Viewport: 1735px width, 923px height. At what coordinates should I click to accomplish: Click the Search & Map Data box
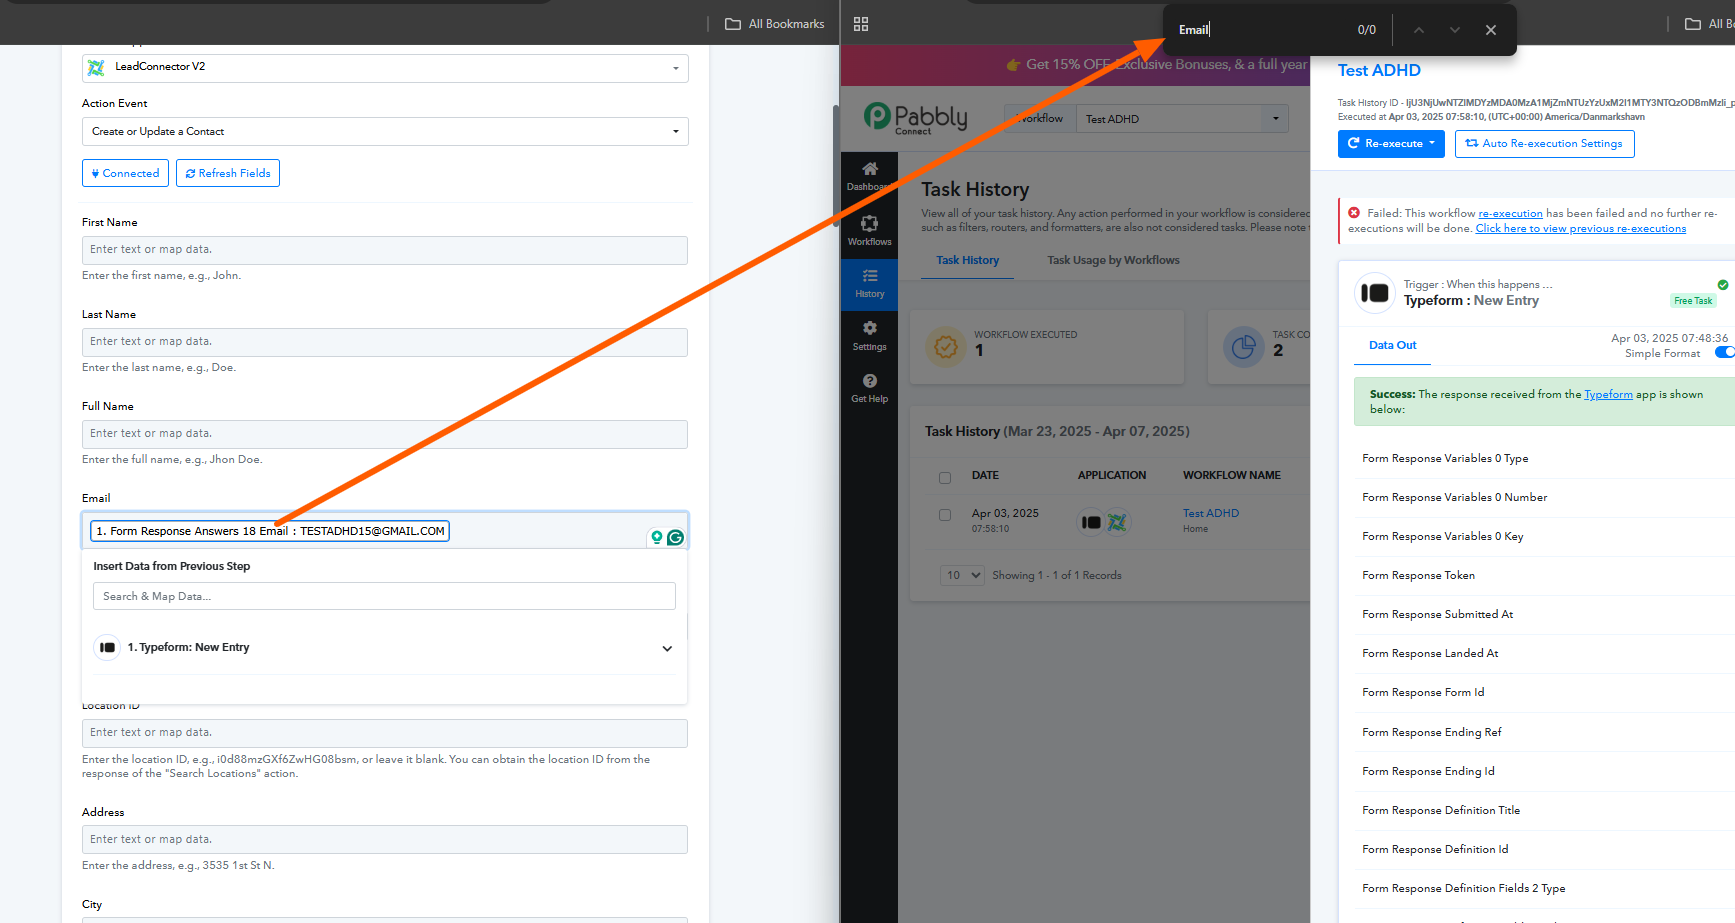tap(384, 596)
